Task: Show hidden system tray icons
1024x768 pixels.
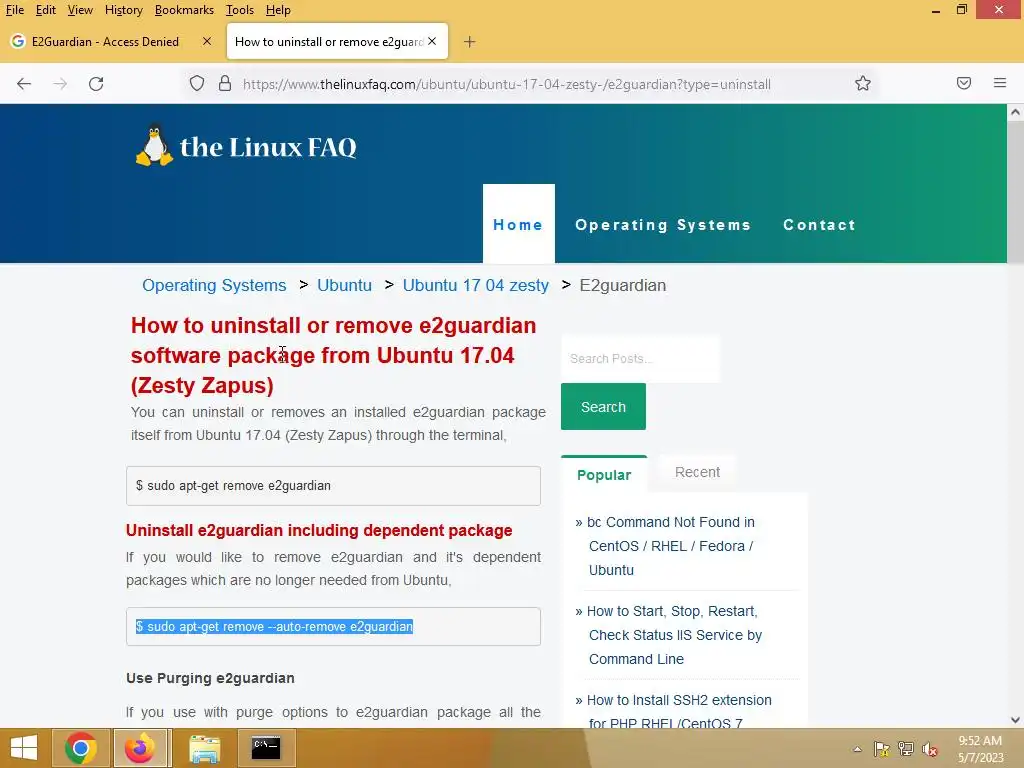Action: [x=857, y=749]
